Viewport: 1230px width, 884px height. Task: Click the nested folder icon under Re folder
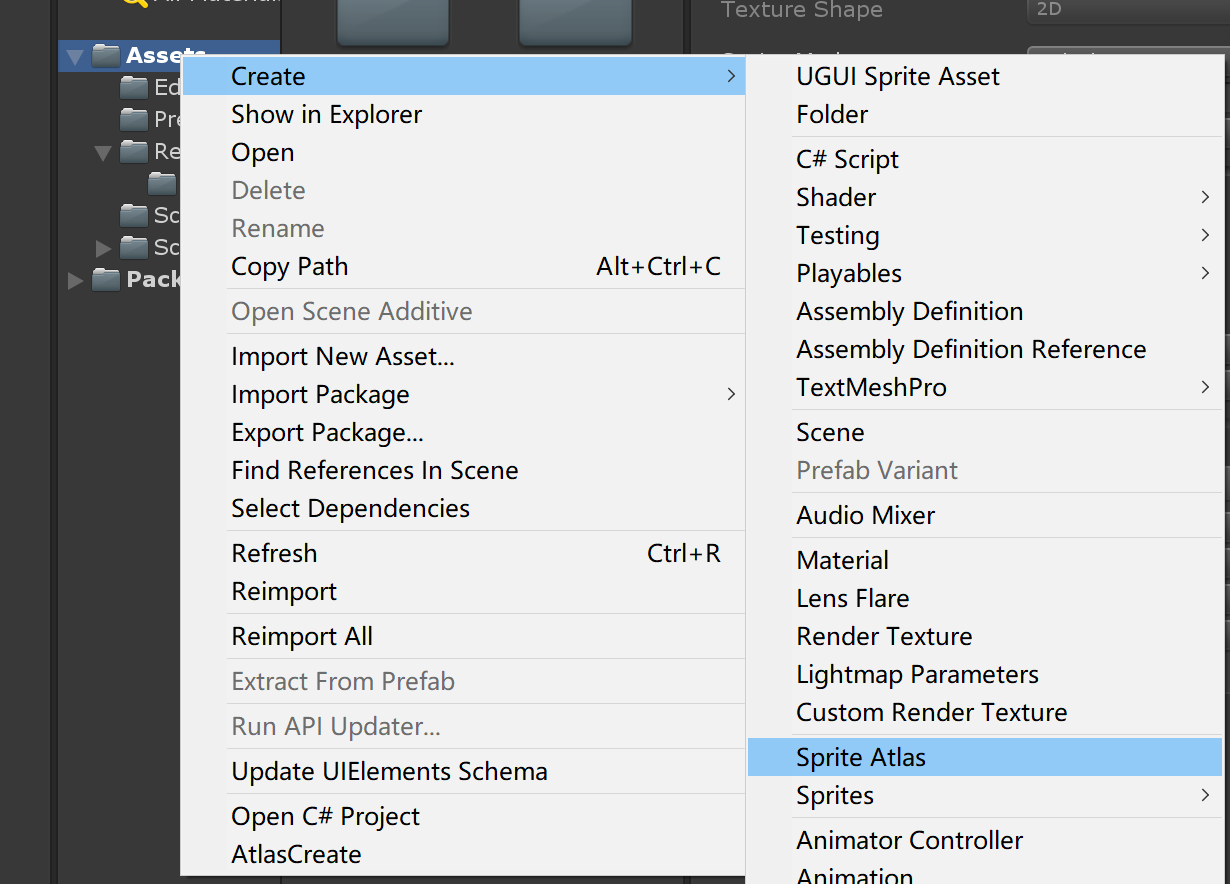[x=161, y=183]
